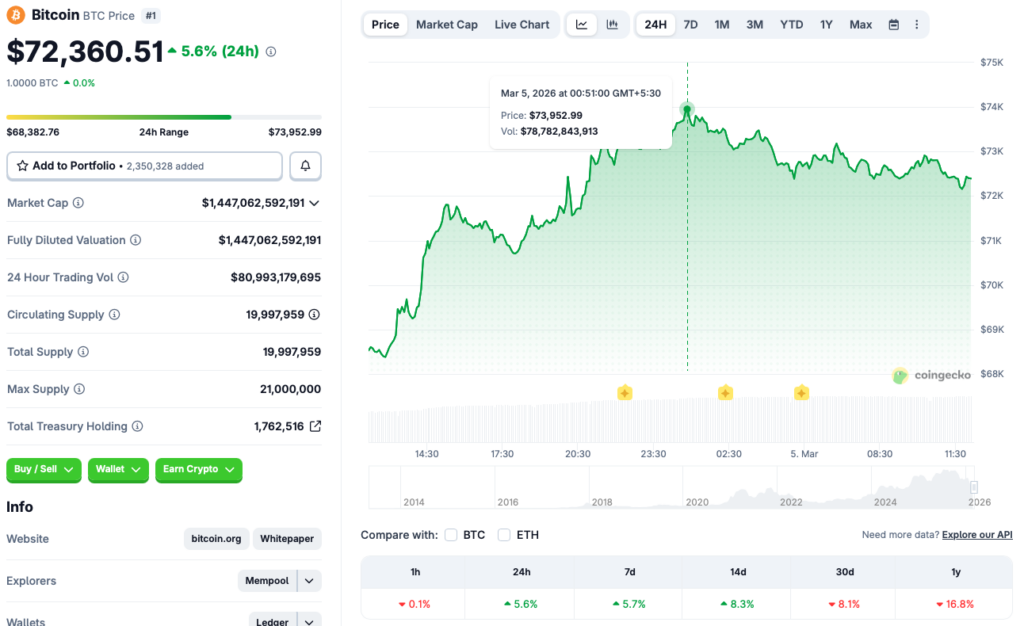
Task: Open Total Treasury Holding external link icon
Action: [x=315, y=426]
